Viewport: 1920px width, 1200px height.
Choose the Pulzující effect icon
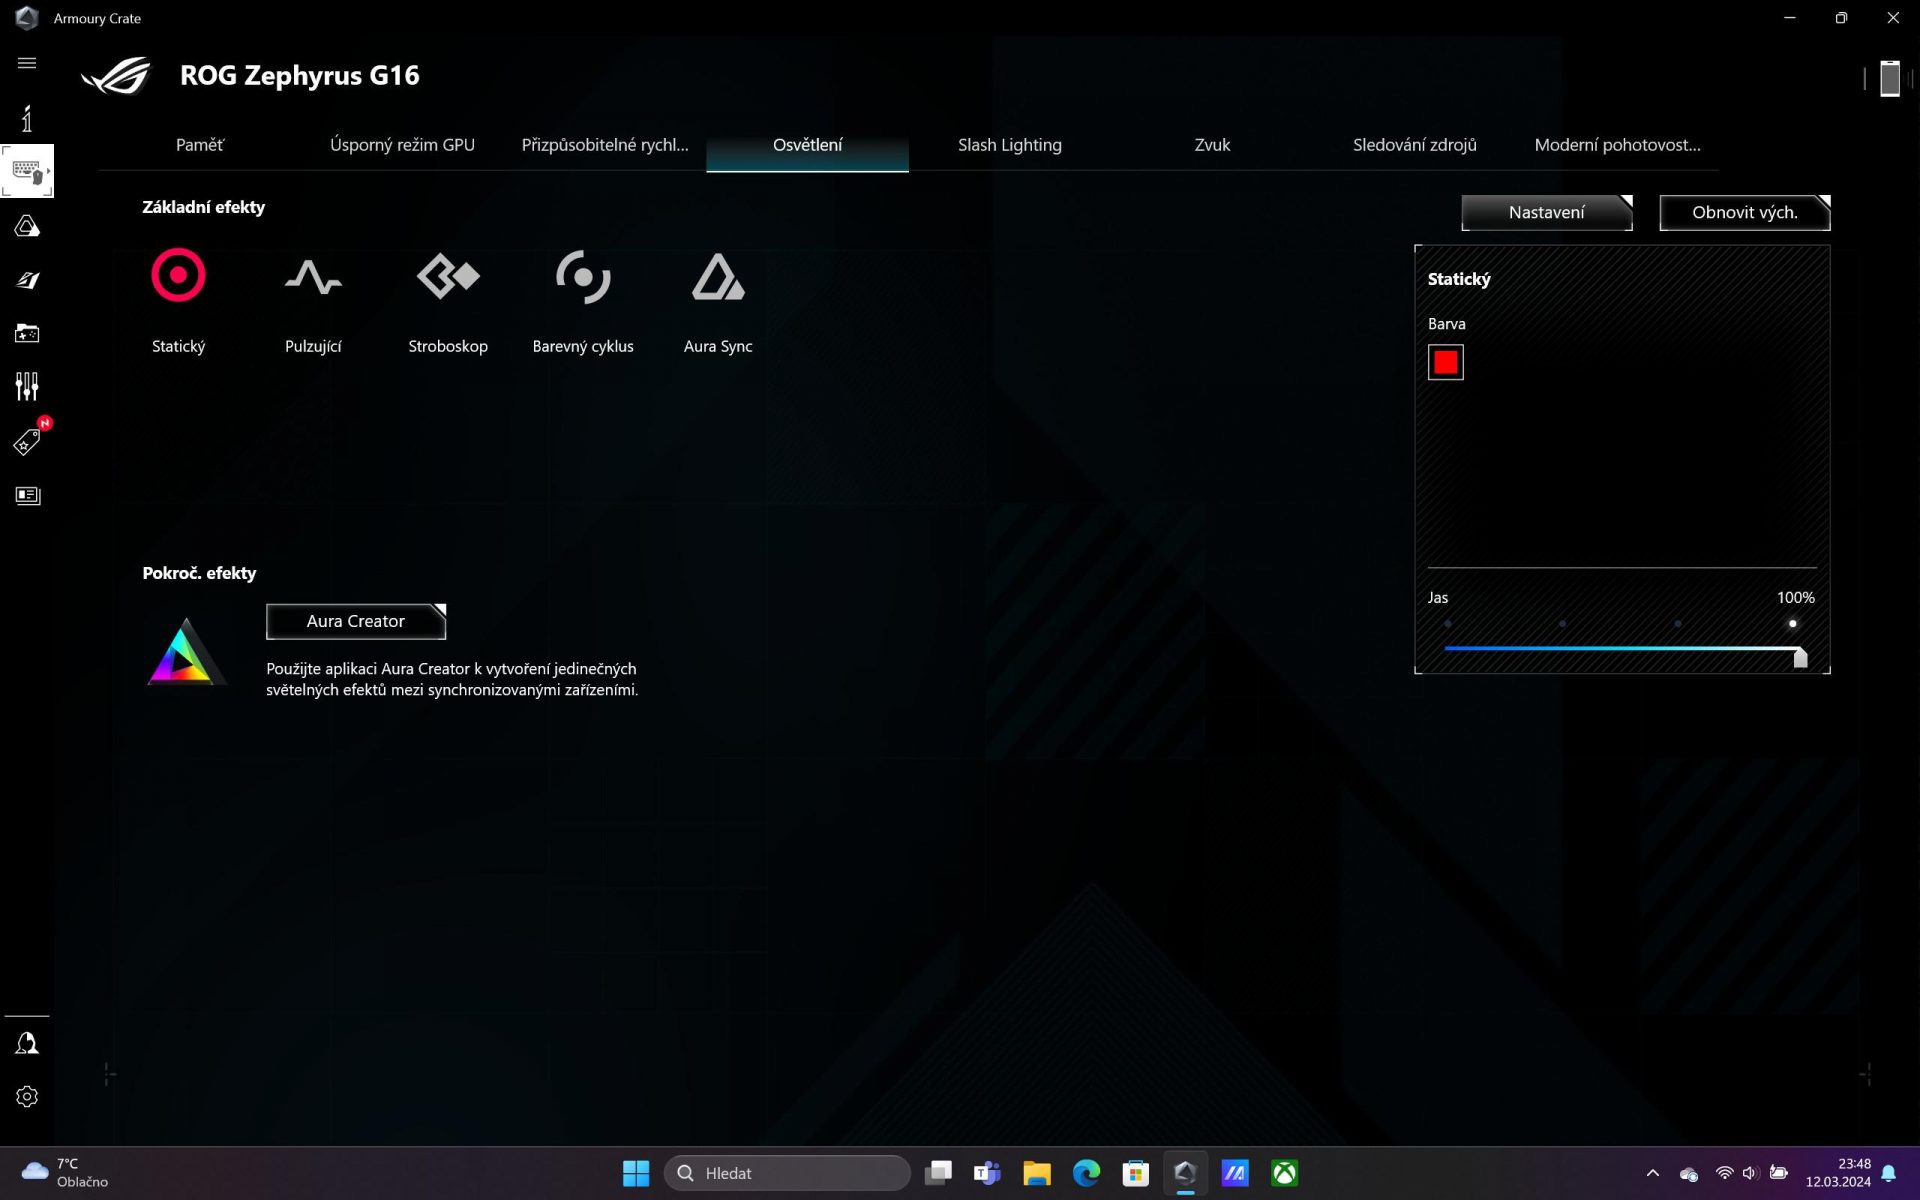313,277
